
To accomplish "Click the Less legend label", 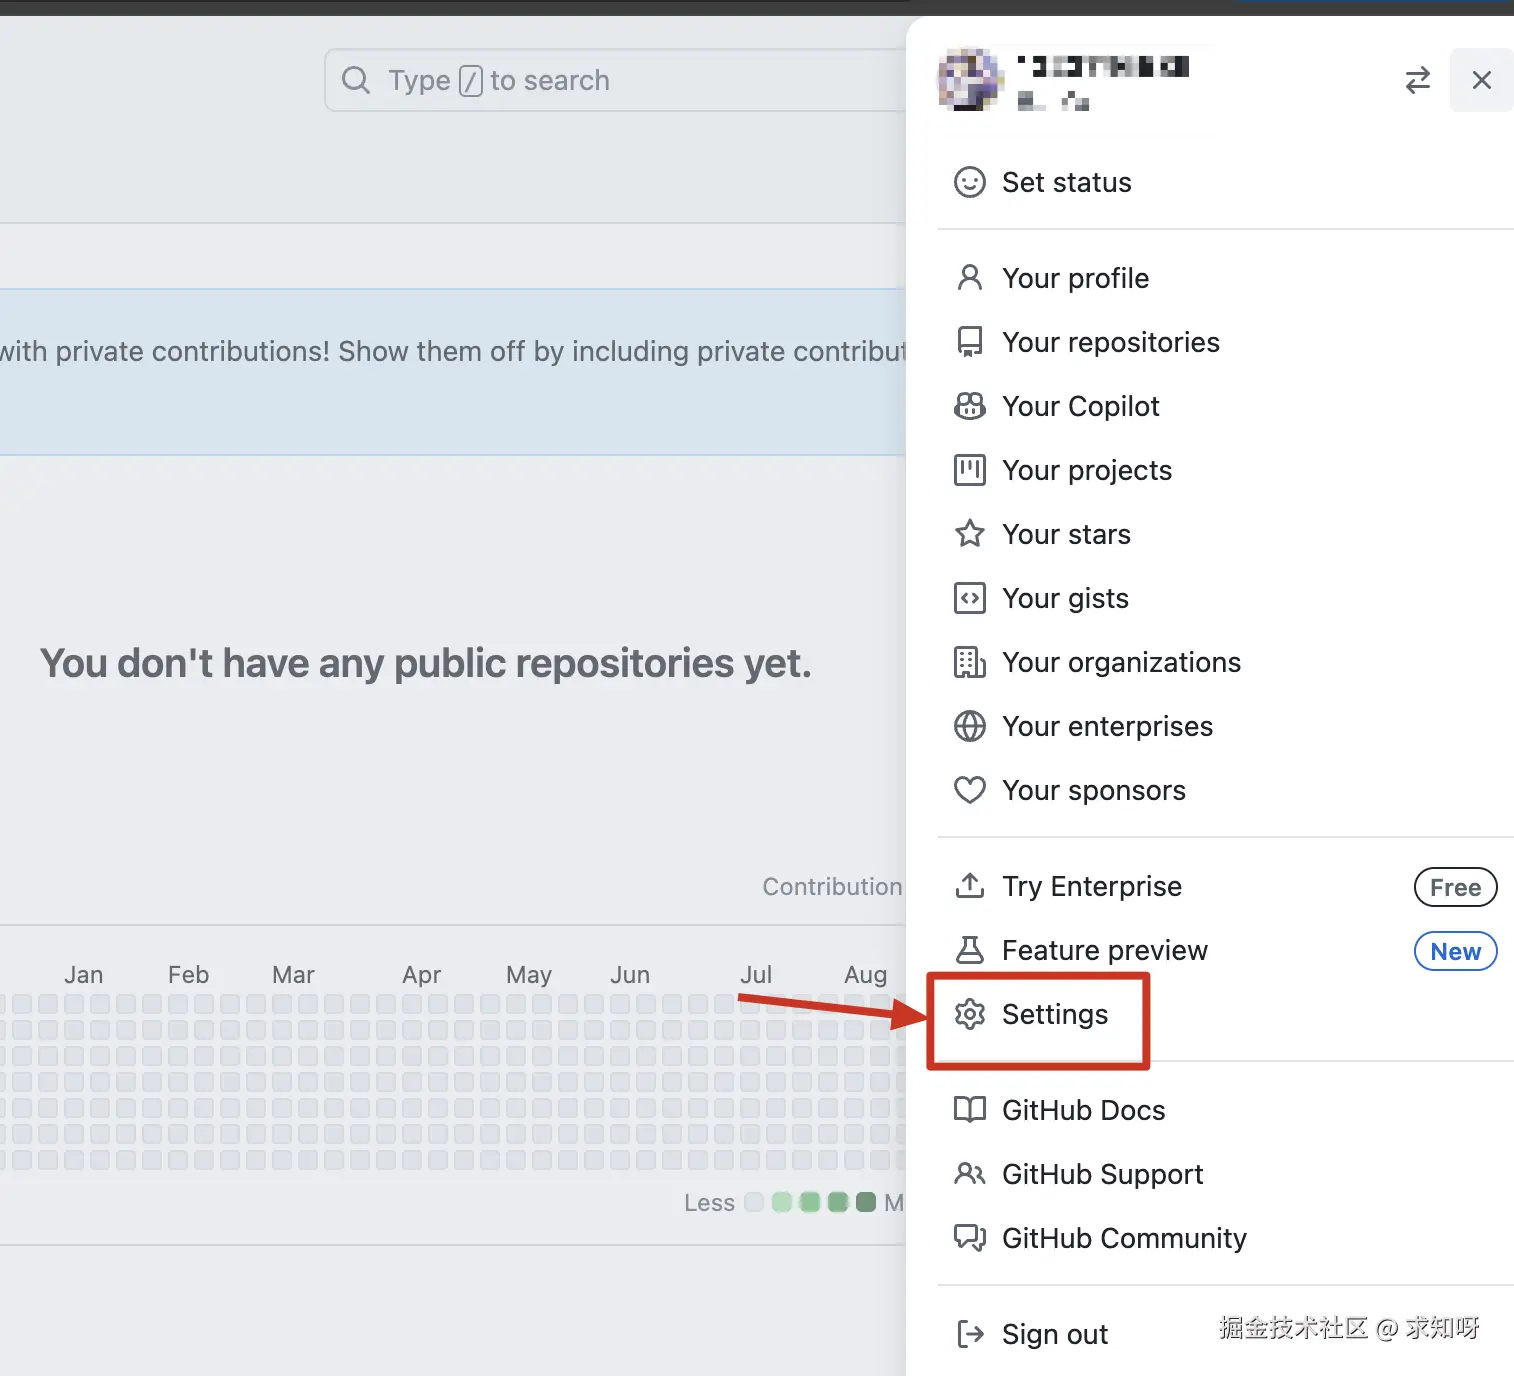I will pos(709,1203).
